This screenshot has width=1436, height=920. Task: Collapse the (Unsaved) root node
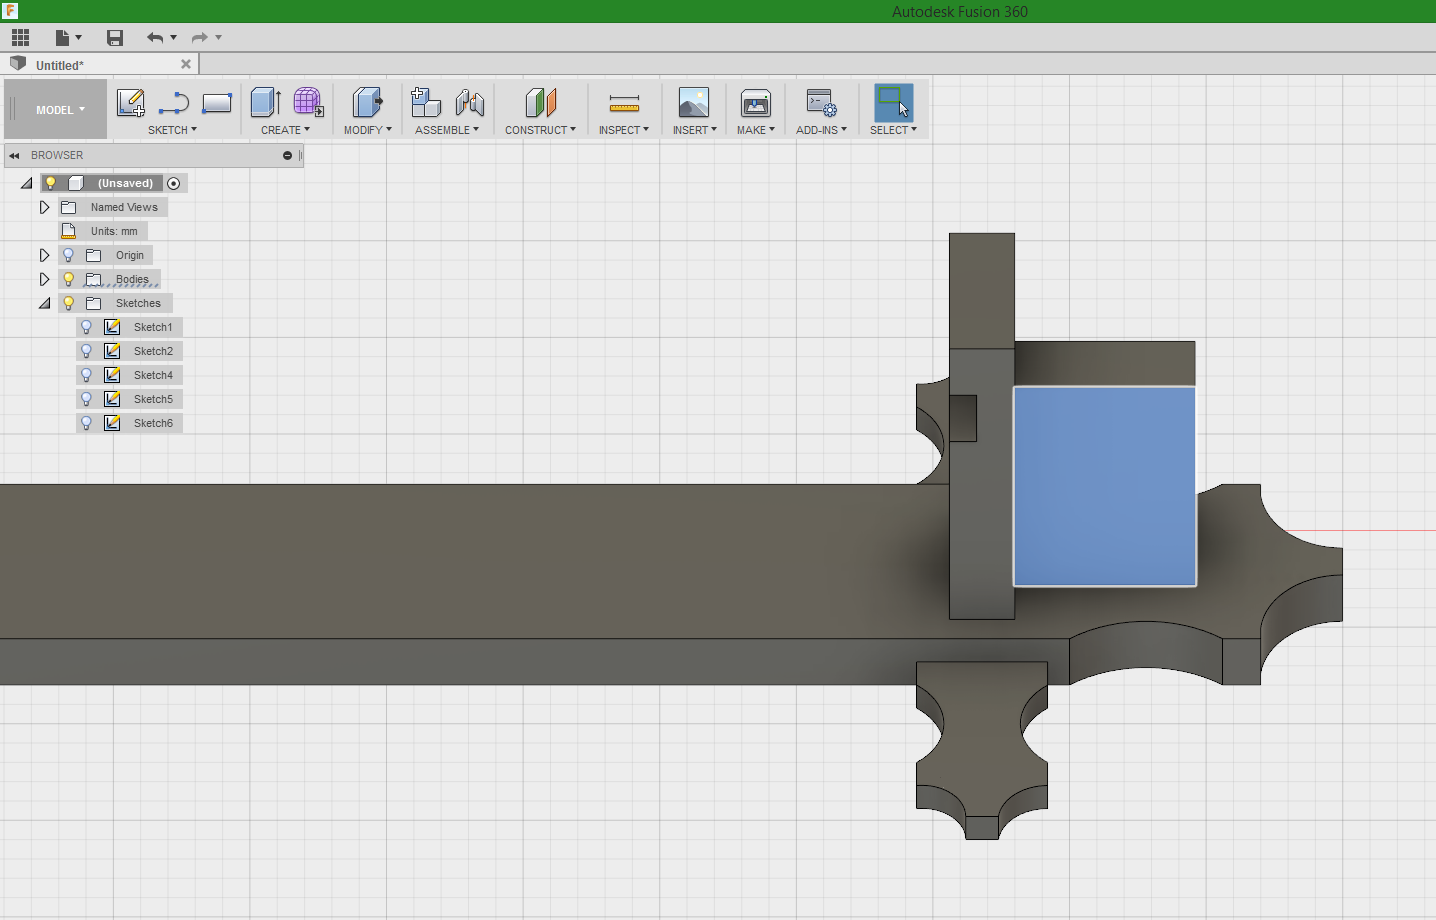pyautogui.click(x=27, y=183)
